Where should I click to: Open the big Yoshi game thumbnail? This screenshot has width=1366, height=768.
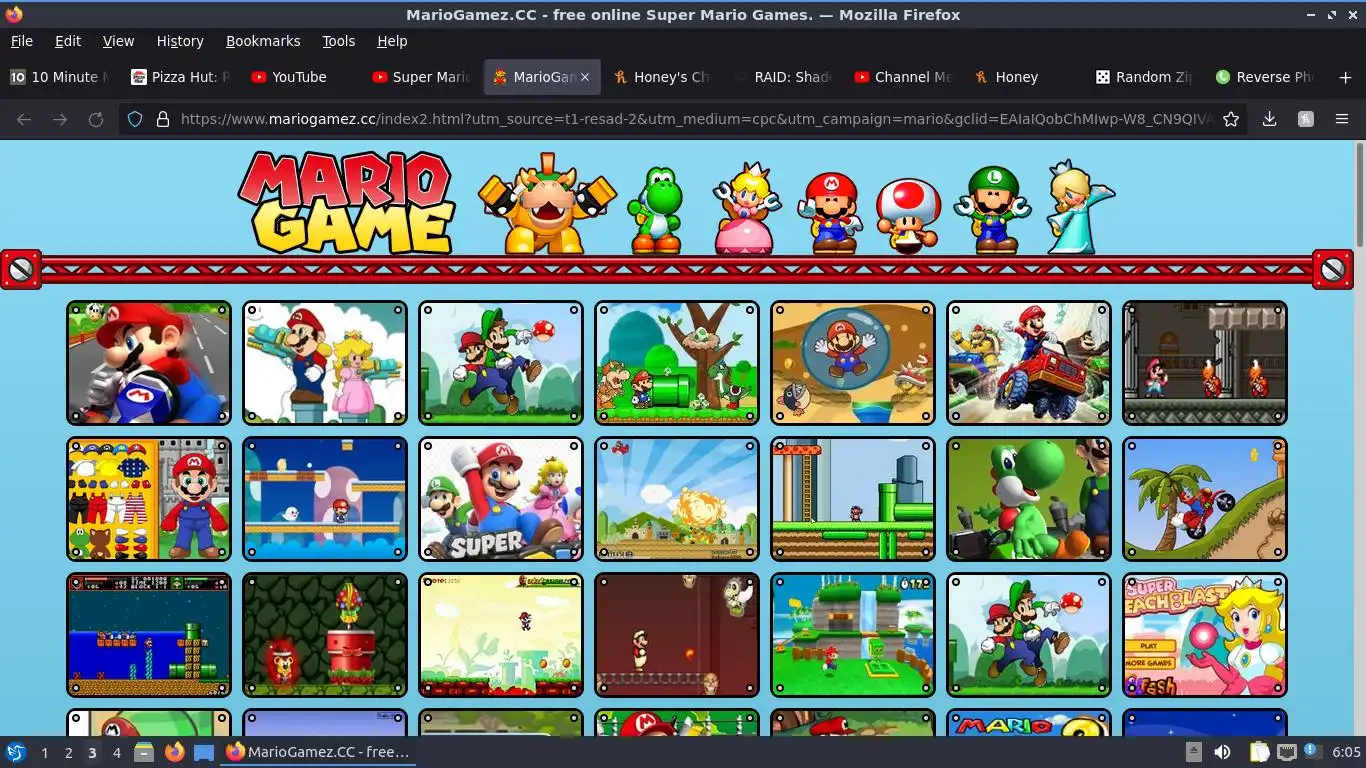tap(1029, 499)
